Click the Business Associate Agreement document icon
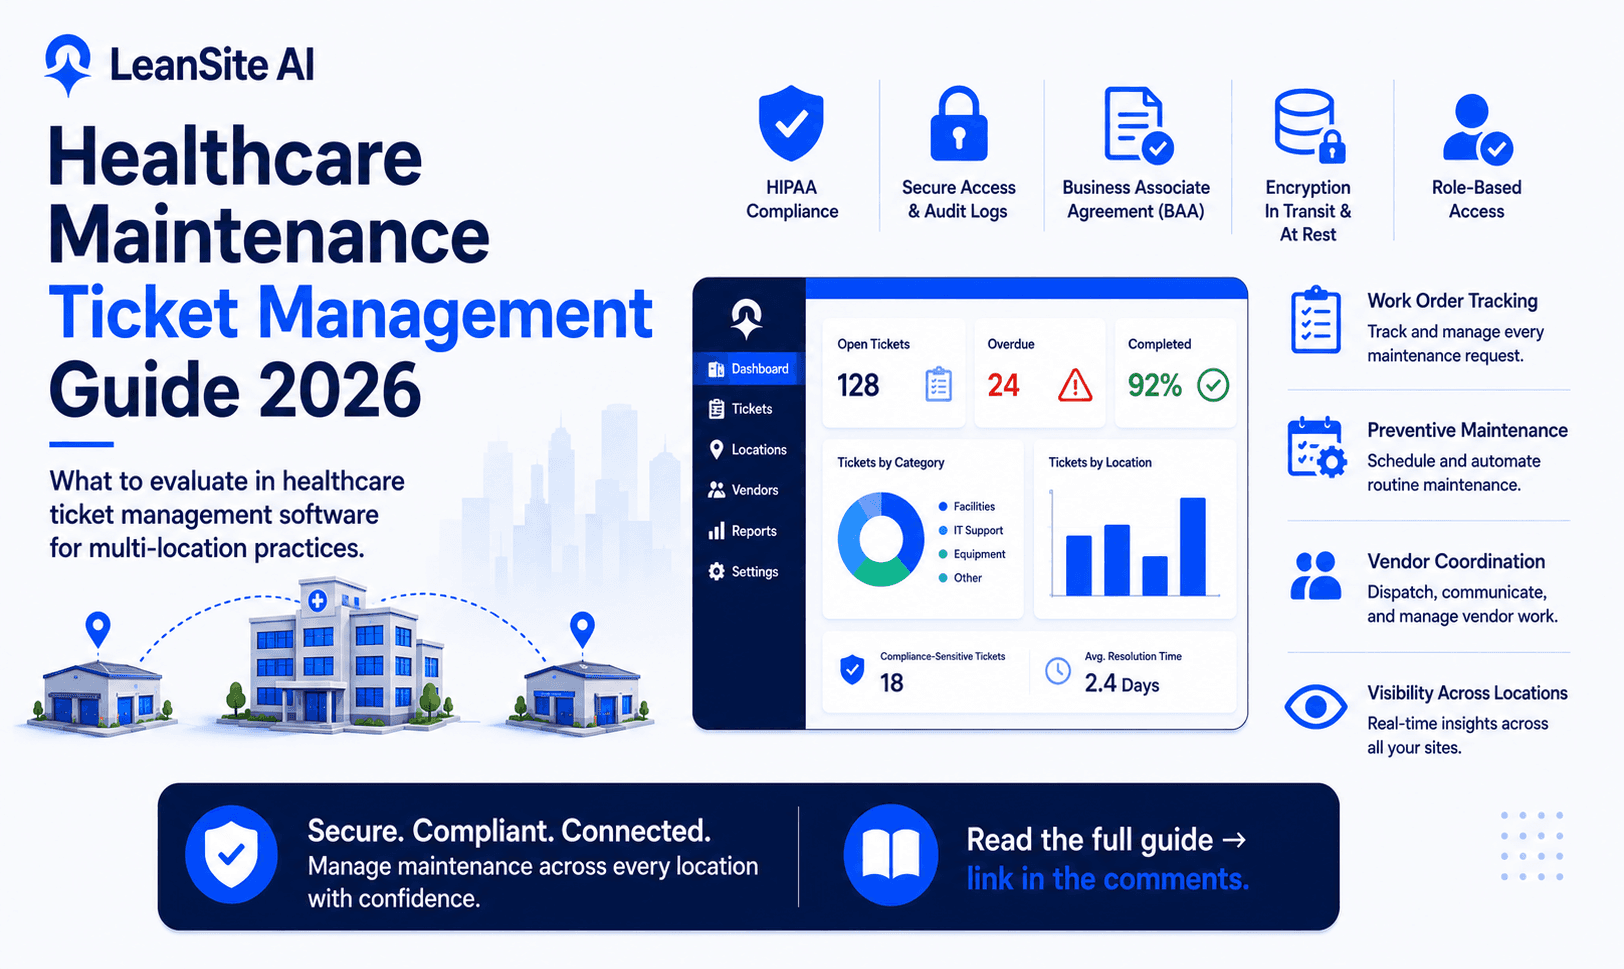 1138,125
